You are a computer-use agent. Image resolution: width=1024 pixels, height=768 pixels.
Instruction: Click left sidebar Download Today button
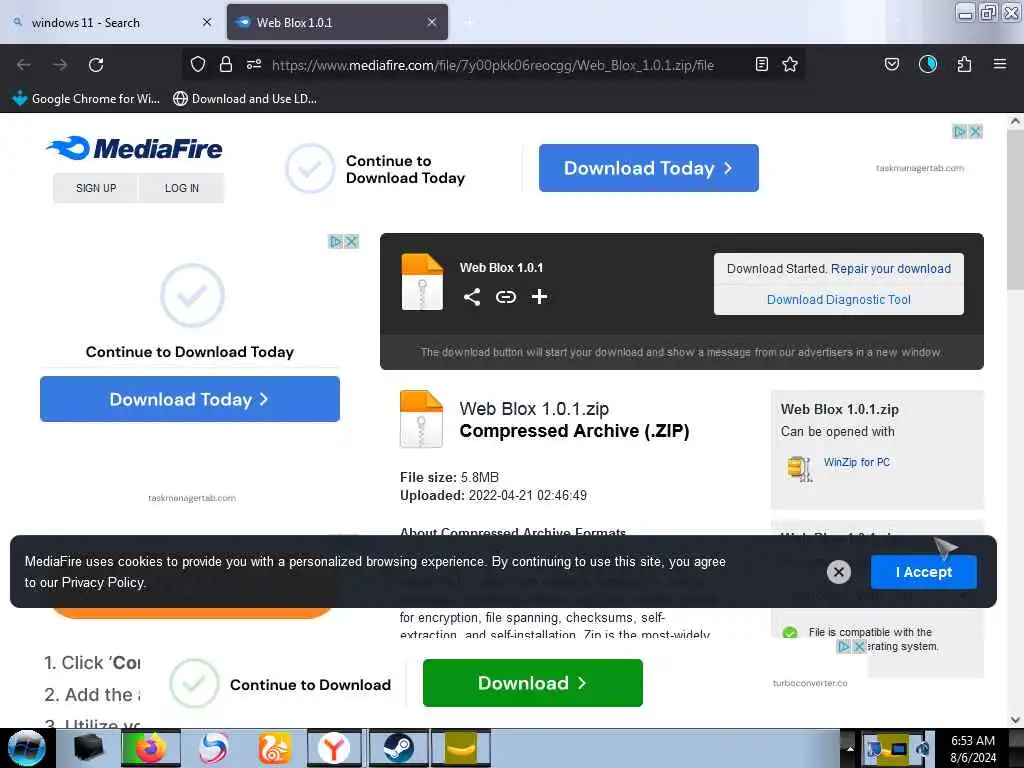(189, 399)
